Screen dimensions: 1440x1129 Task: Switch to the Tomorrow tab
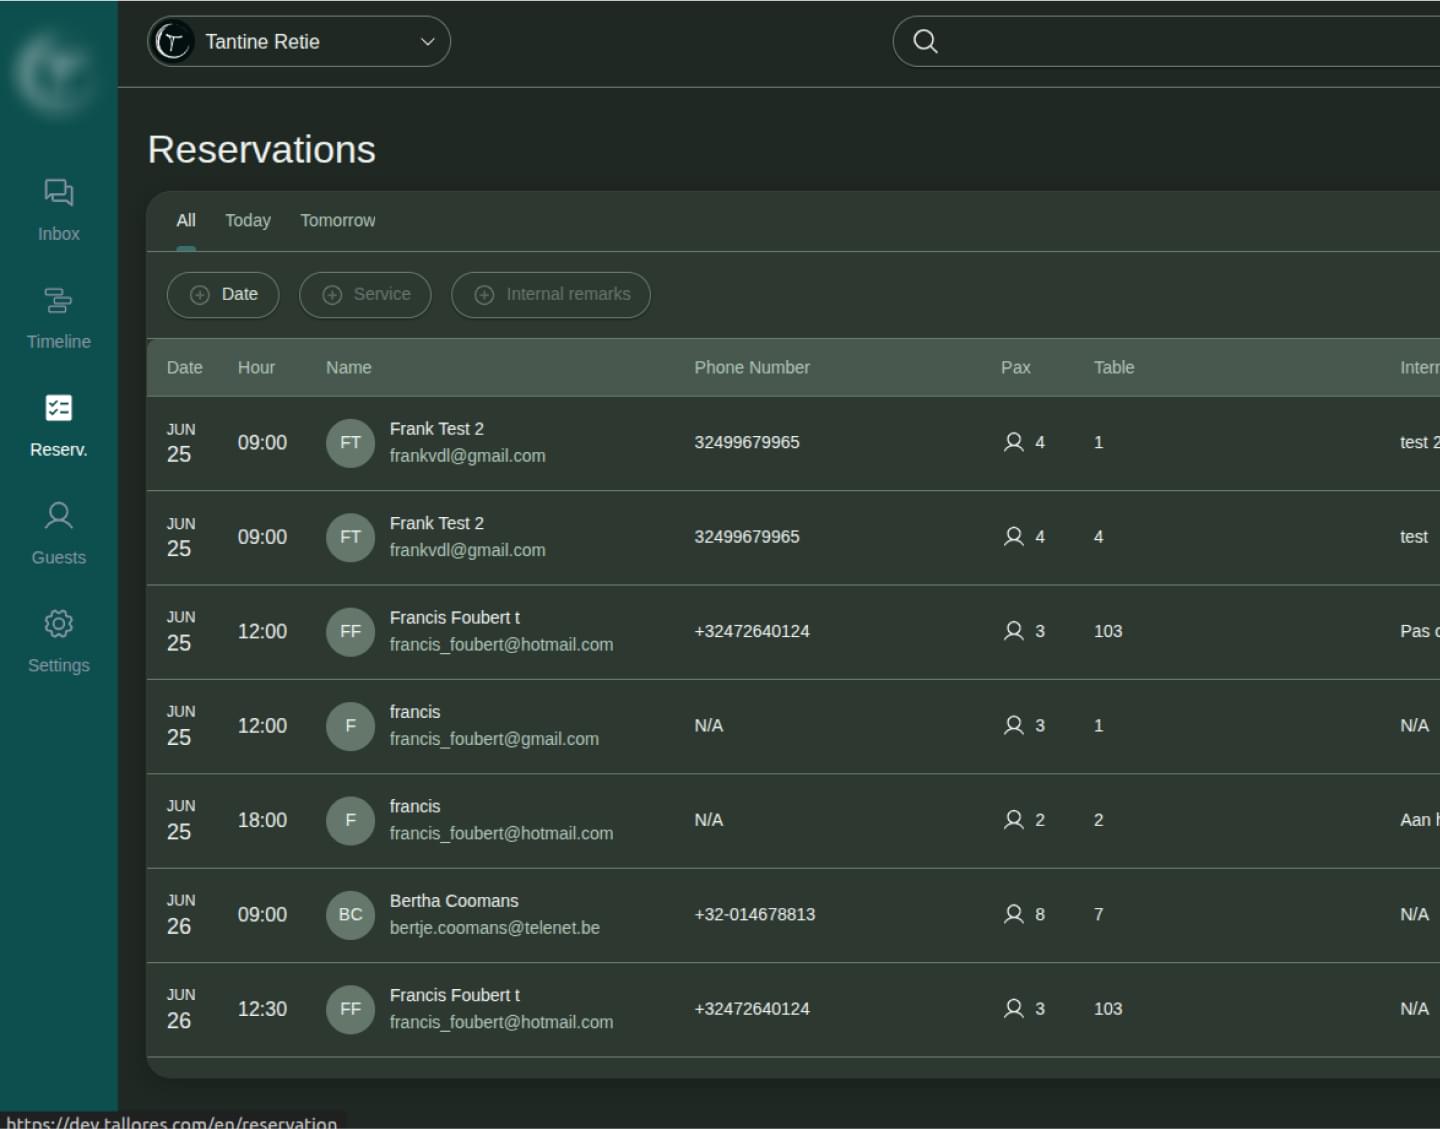(338, 220)
